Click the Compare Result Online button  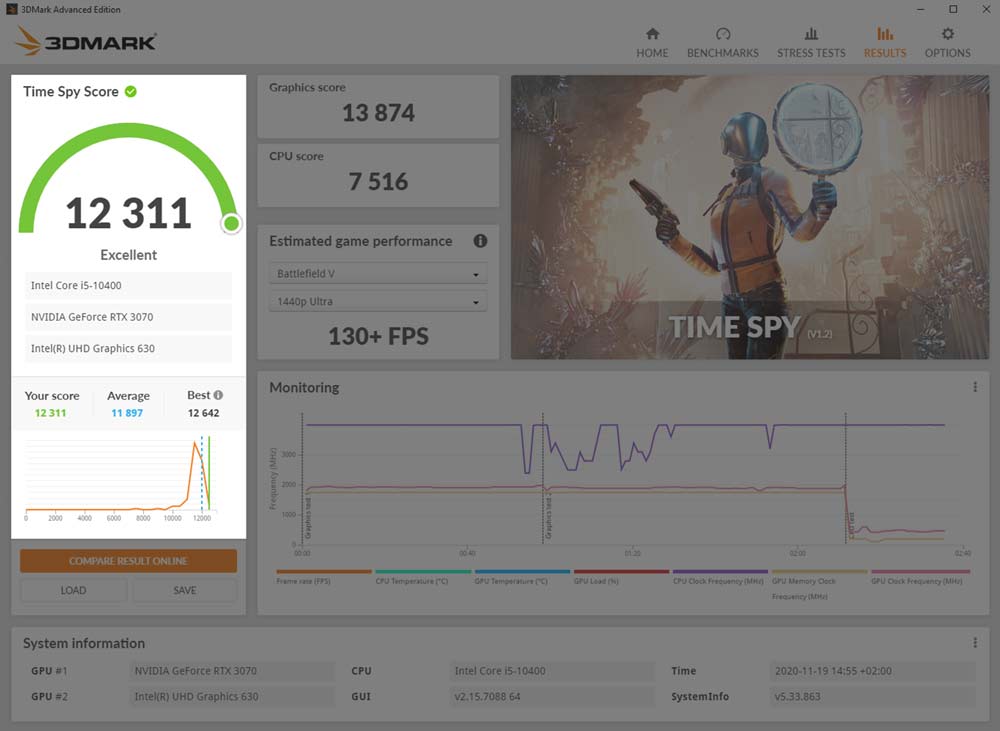click(128, 562)
